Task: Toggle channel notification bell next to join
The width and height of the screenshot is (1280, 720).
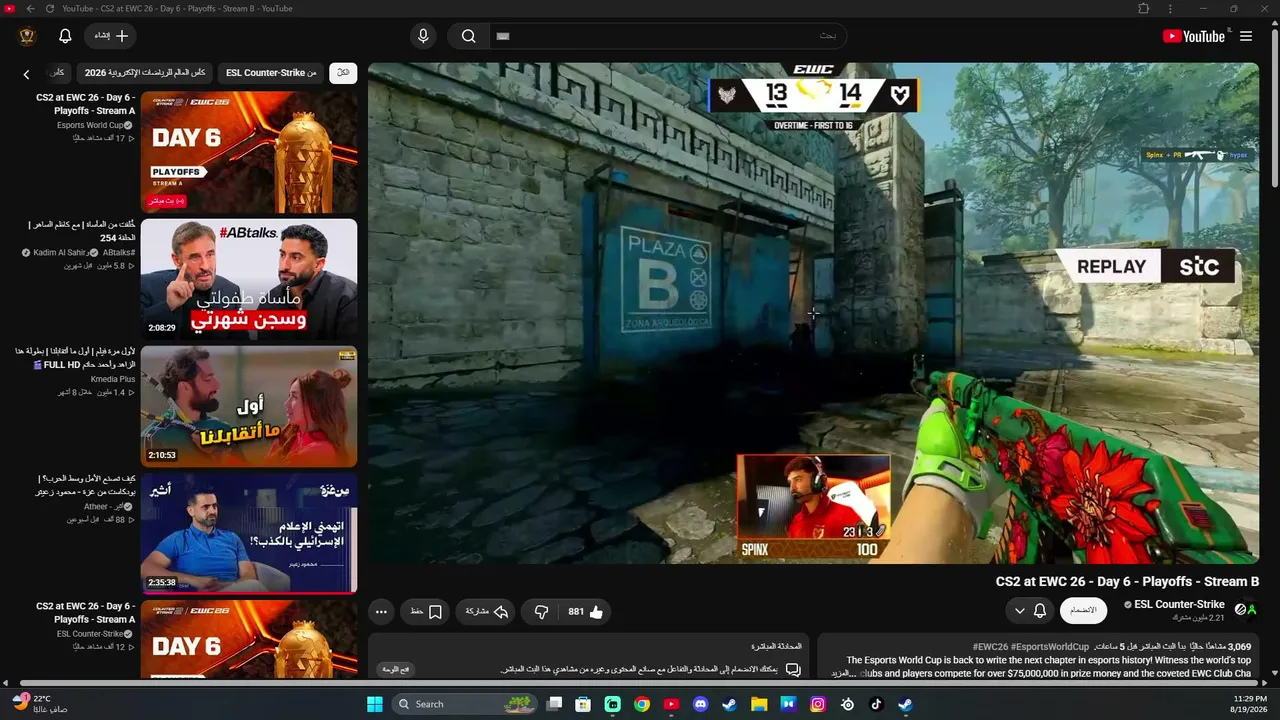Action: [1040, 610]
